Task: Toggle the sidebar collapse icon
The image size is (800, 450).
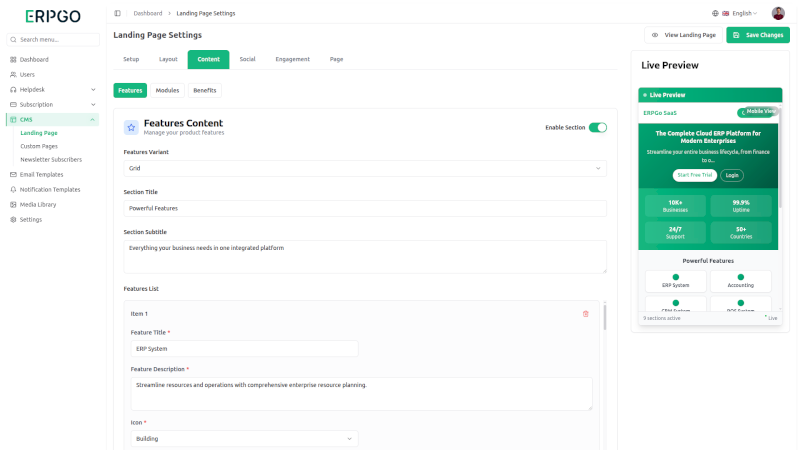Action: tap(117, 13)
